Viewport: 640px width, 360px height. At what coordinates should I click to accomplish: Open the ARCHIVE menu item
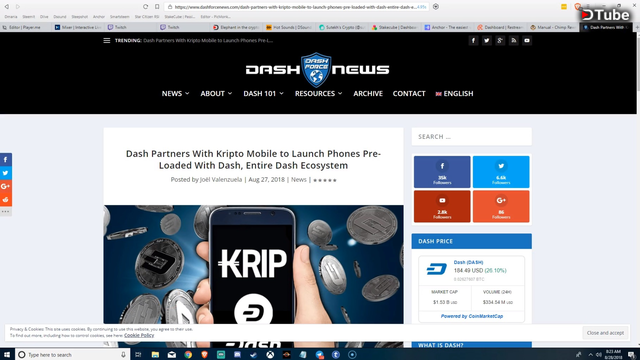click(x=368, y=93)
